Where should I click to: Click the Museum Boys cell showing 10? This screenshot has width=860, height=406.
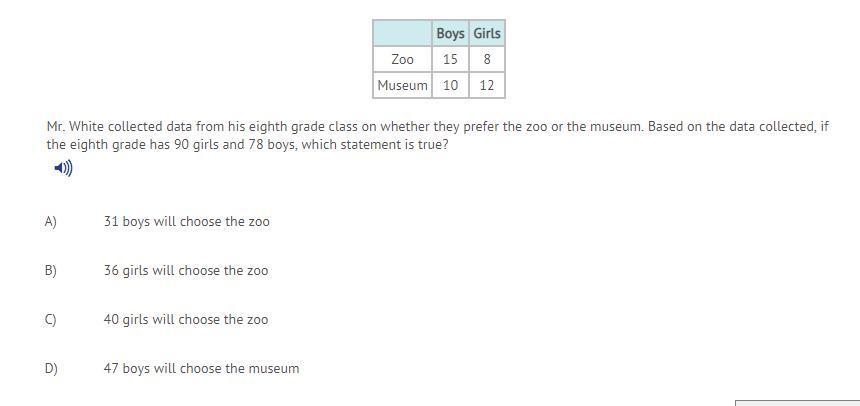click(450, 85)
